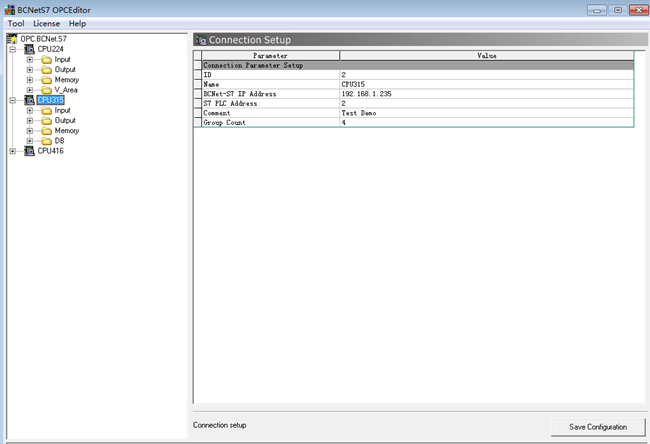Viewport: 650px width, 444px height.
Task: Click the DB folder icon
Action: [x=46, y=141]
